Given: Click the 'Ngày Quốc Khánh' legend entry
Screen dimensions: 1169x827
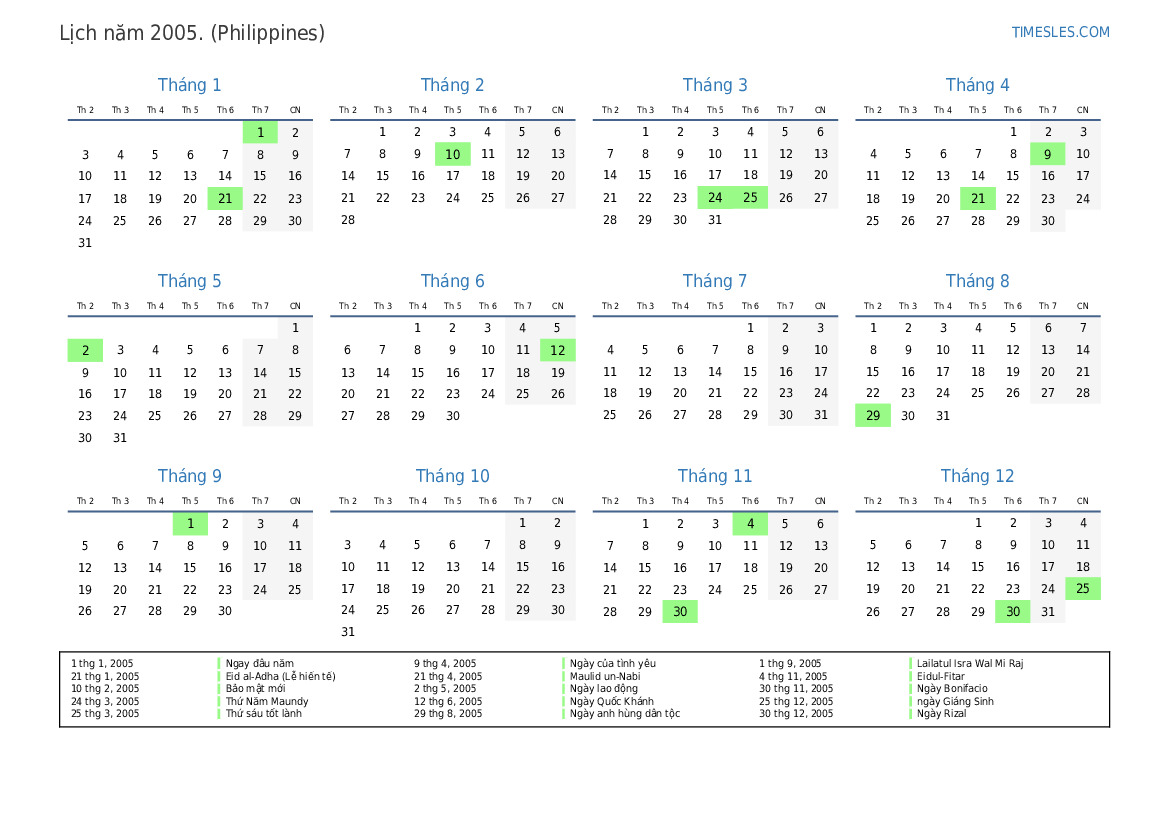Looking at the screenshot, I should [x=611, y=701].
